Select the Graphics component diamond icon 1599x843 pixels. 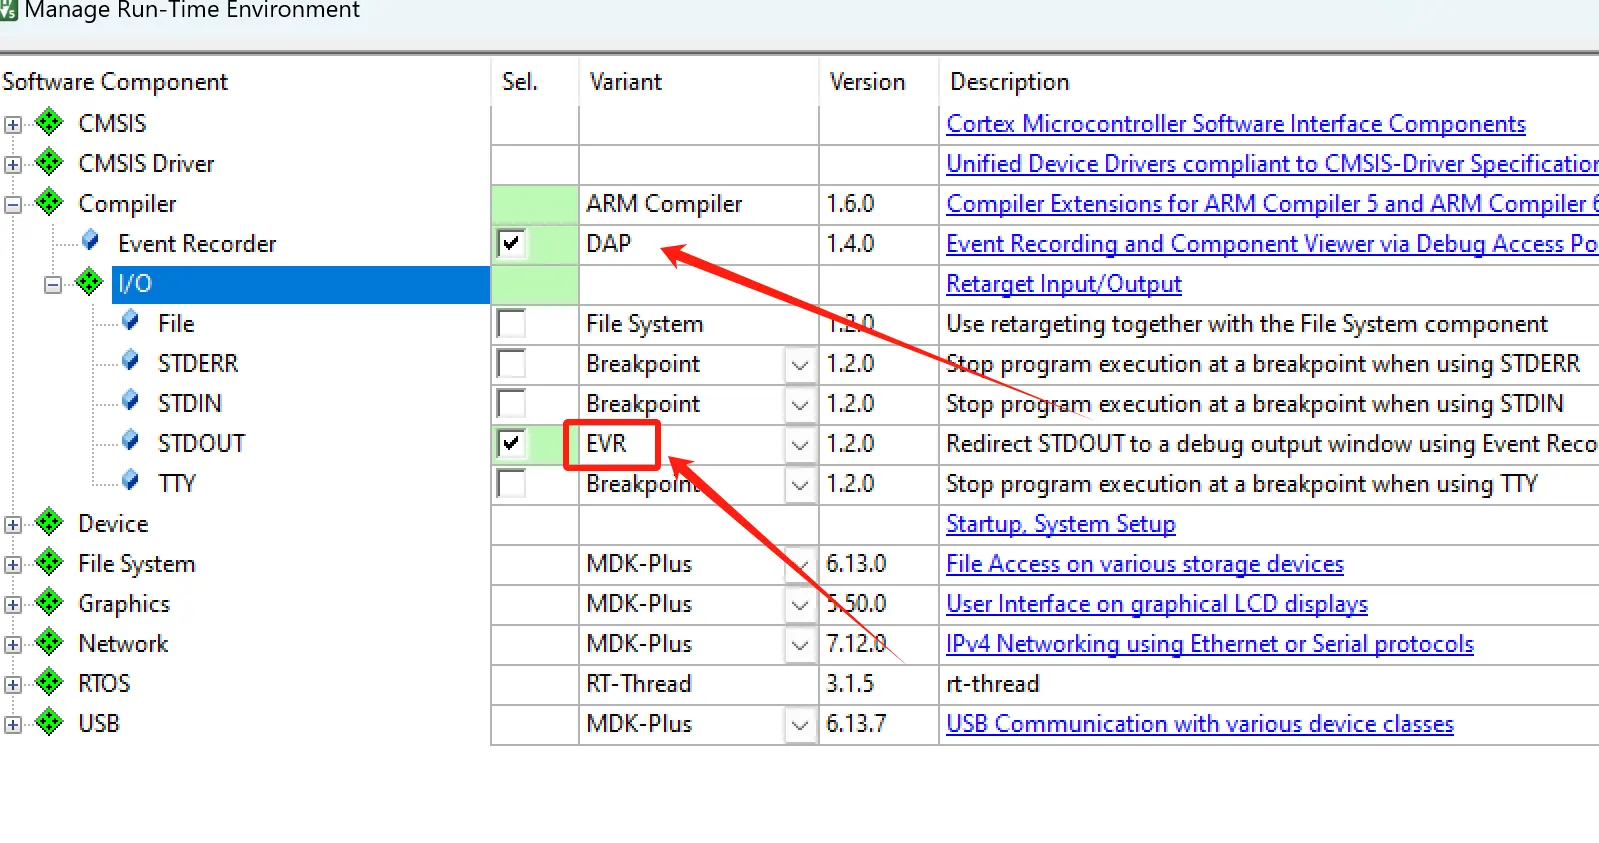point(48,602)
